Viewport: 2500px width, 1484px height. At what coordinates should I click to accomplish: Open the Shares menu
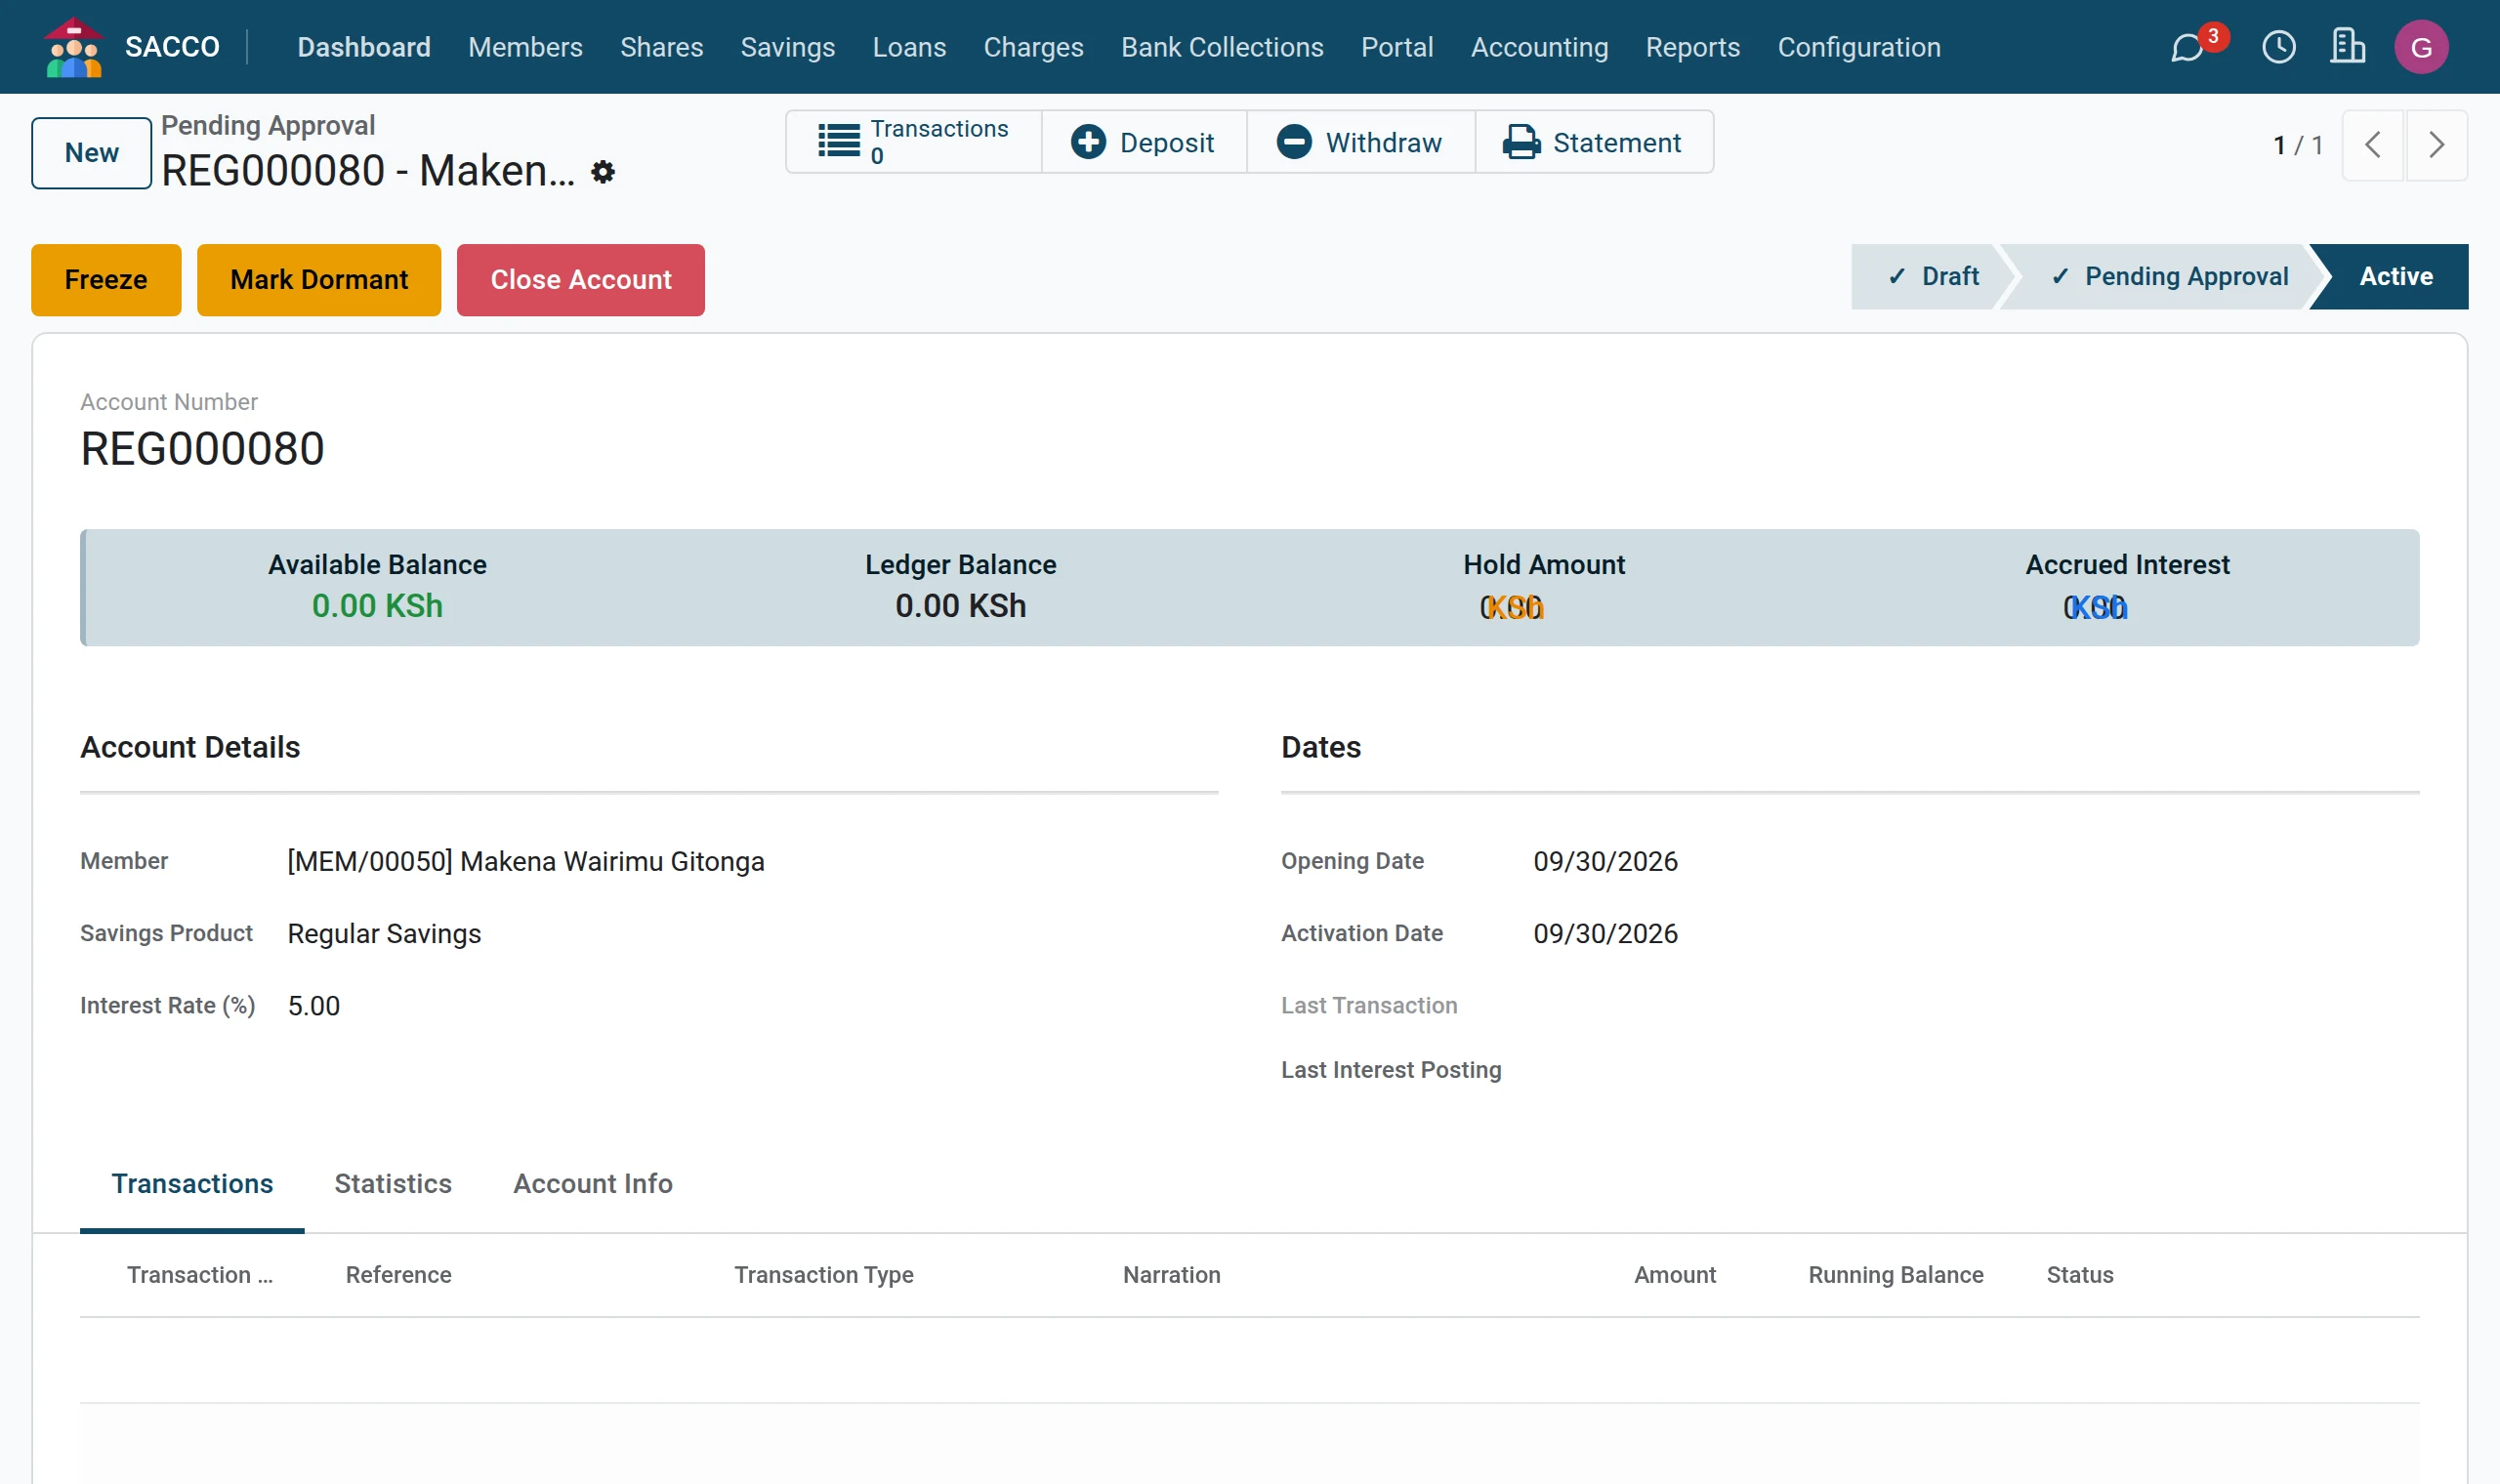[661, 47]
